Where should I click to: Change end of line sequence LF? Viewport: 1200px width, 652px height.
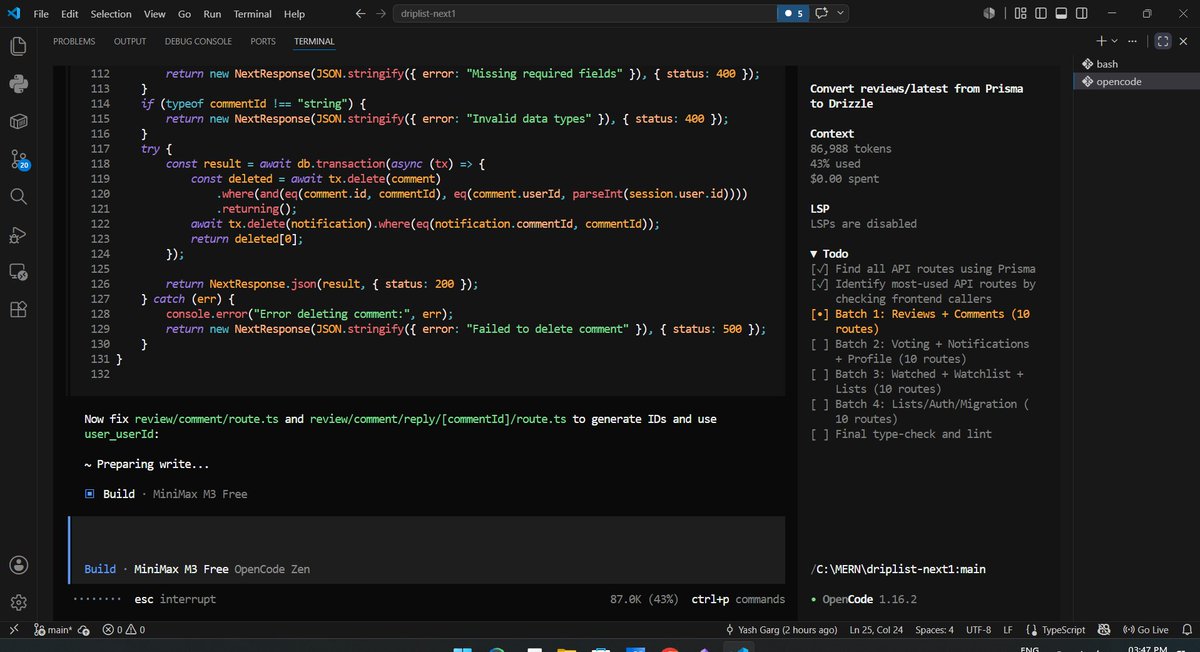coord(1008,630)
